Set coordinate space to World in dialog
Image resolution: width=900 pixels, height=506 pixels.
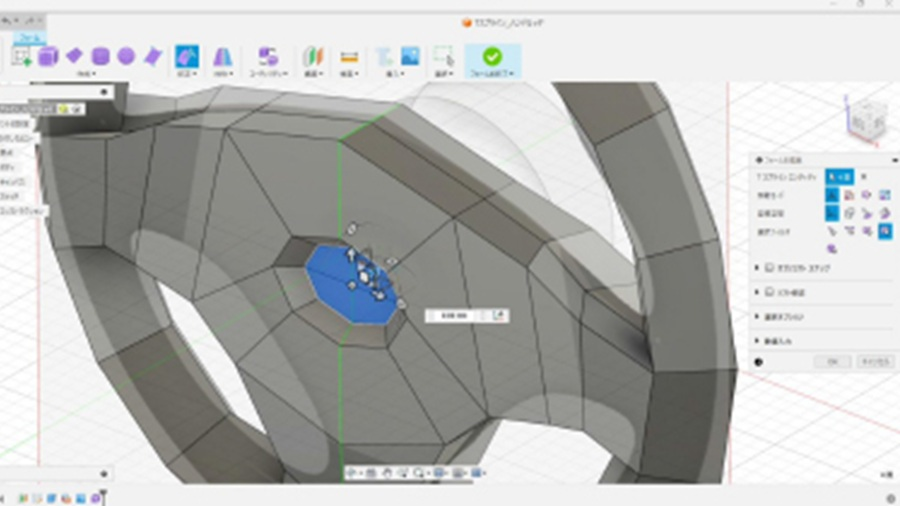click(832, 213)
